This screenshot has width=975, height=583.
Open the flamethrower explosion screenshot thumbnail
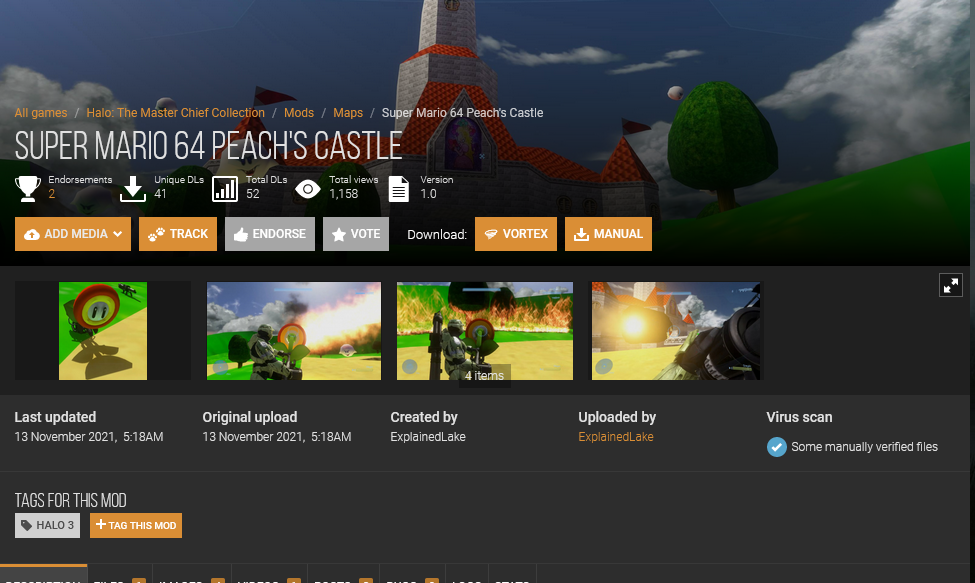pyautogui.click(x=293, y=331)
